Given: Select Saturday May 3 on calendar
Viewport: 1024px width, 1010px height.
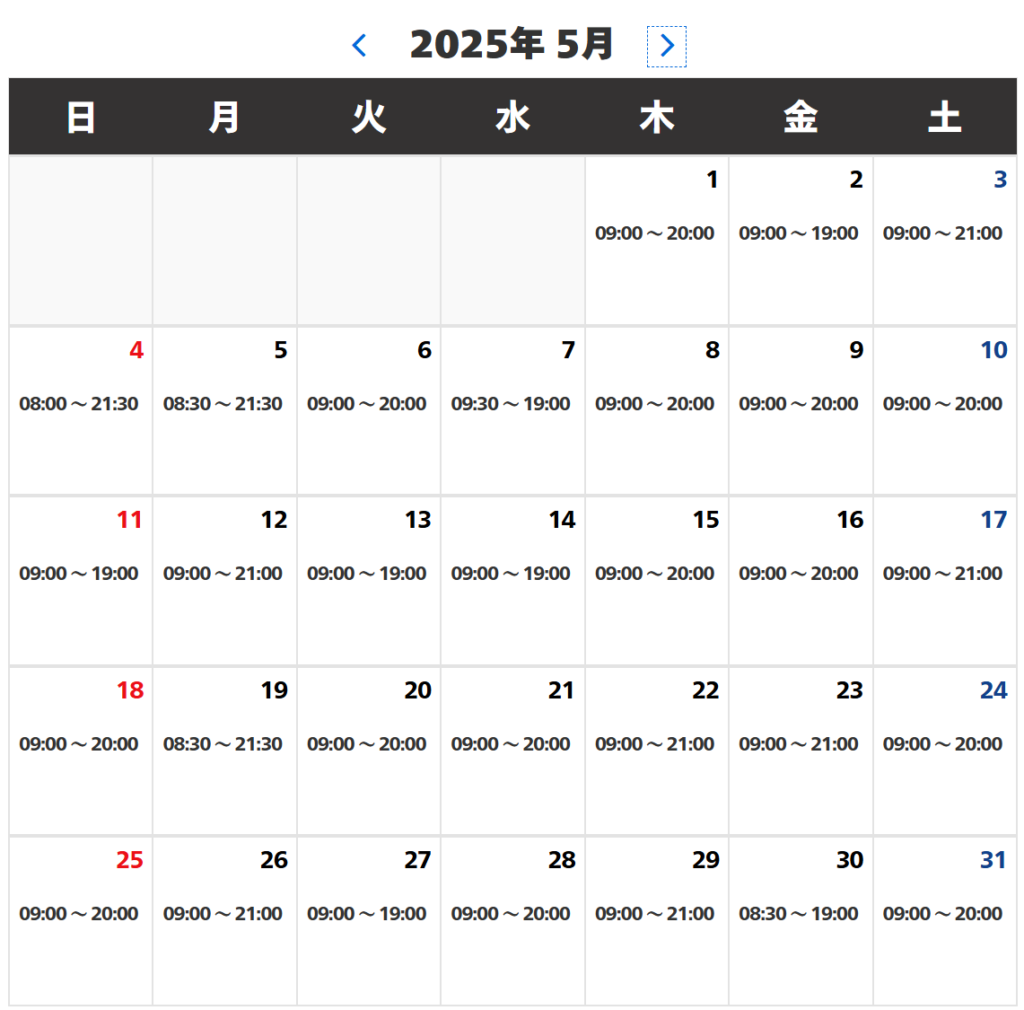Looking at the screenshot, I should pos(944,240).
